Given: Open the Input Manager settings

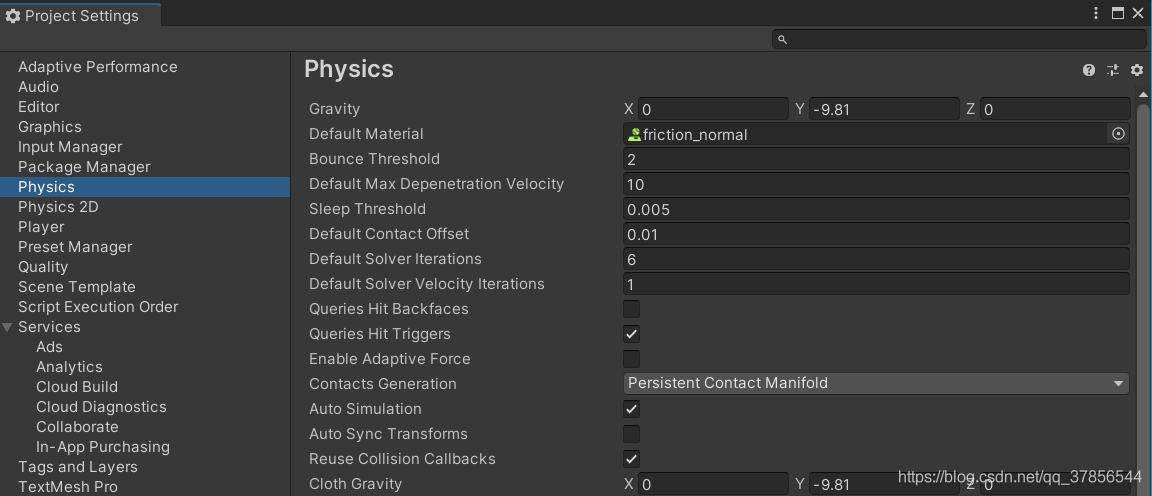Looking at the screenshot, I should 70,147.
